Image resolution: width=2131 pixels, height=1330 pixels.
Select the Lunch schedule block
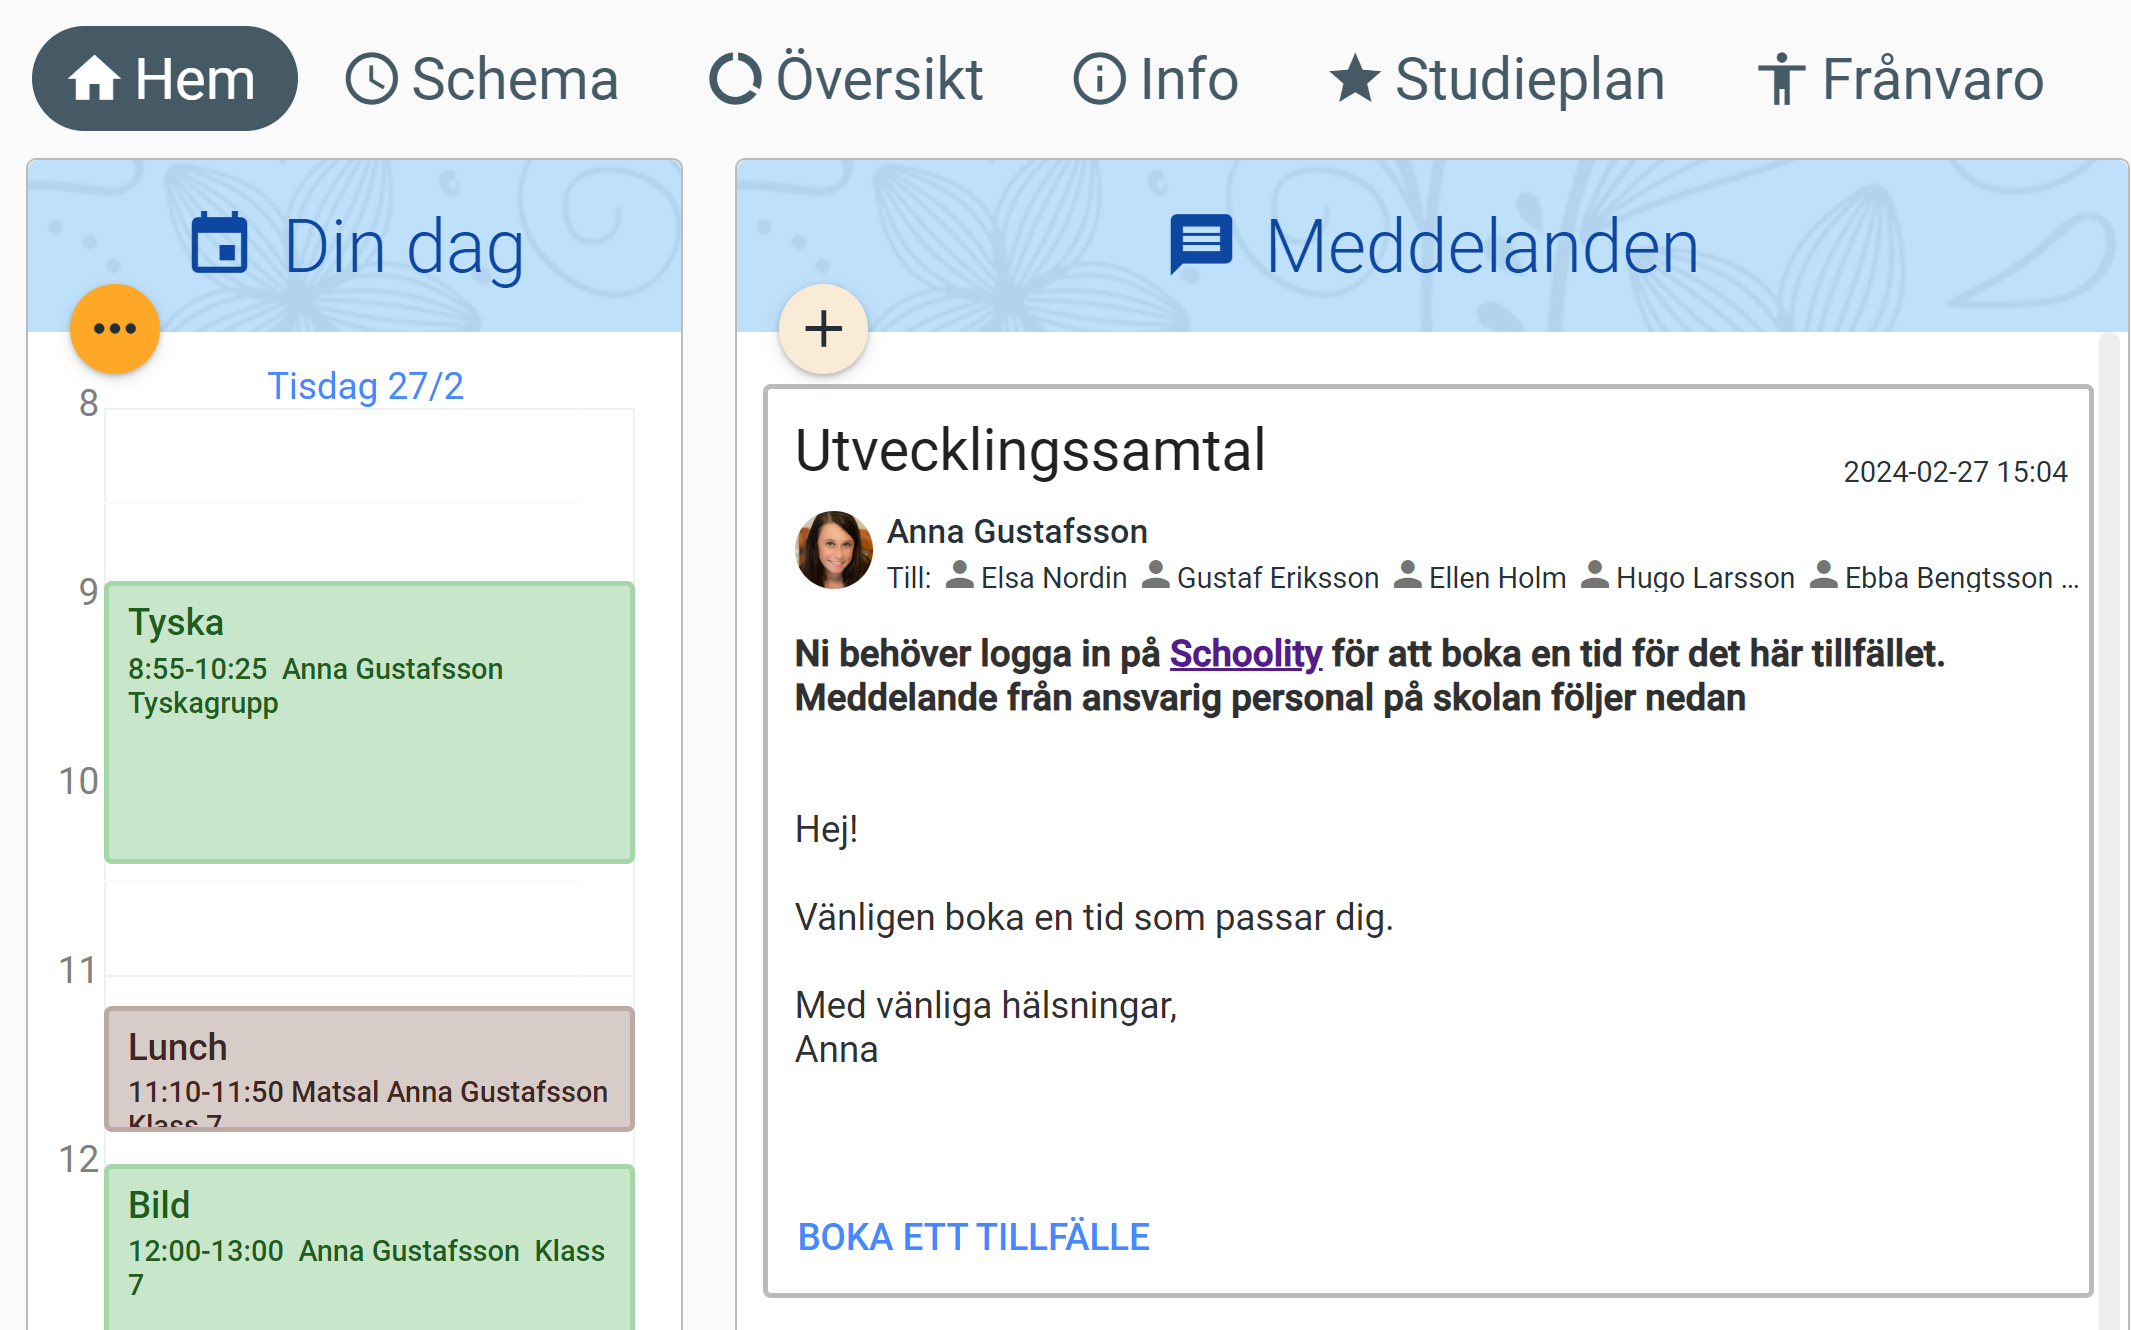point(369,1068)
